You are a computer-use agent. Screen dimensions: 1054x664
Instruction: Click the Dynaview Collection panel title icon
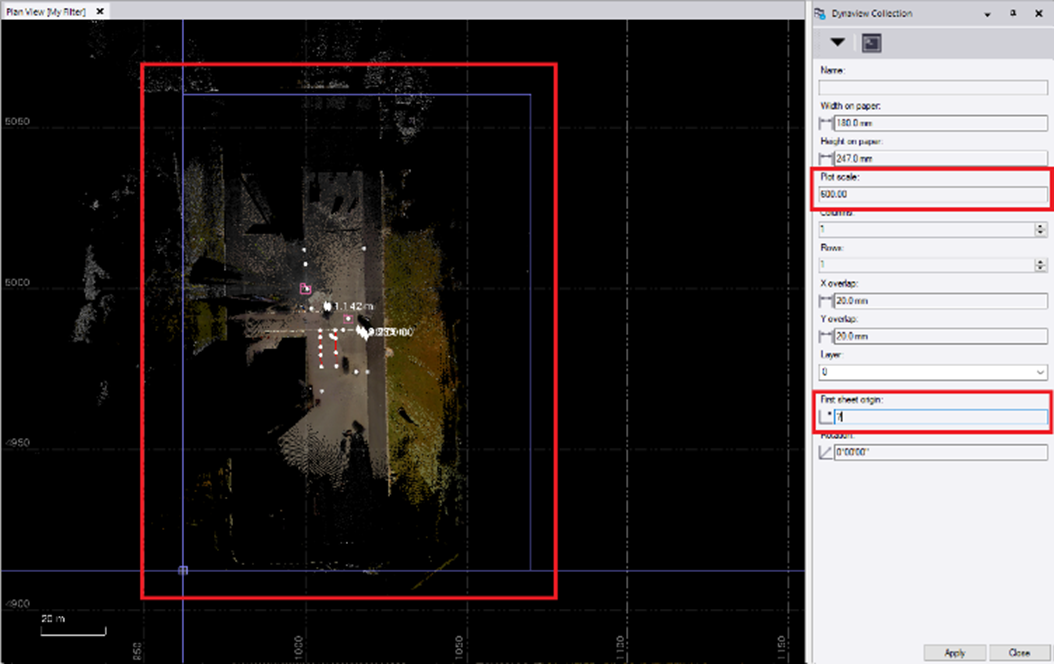[x=823, y=13]
